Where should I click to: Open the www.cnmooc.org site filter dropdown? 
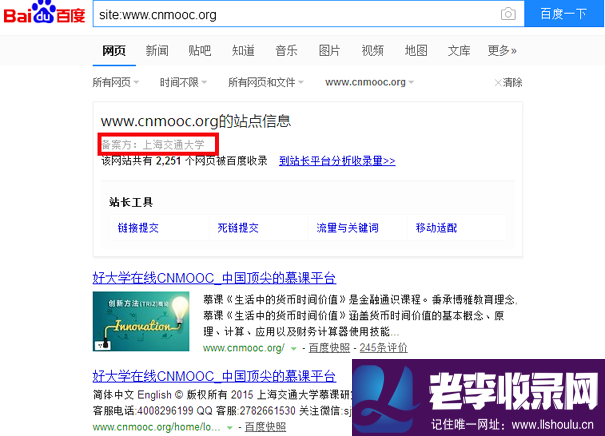click(x=369, y=82)
